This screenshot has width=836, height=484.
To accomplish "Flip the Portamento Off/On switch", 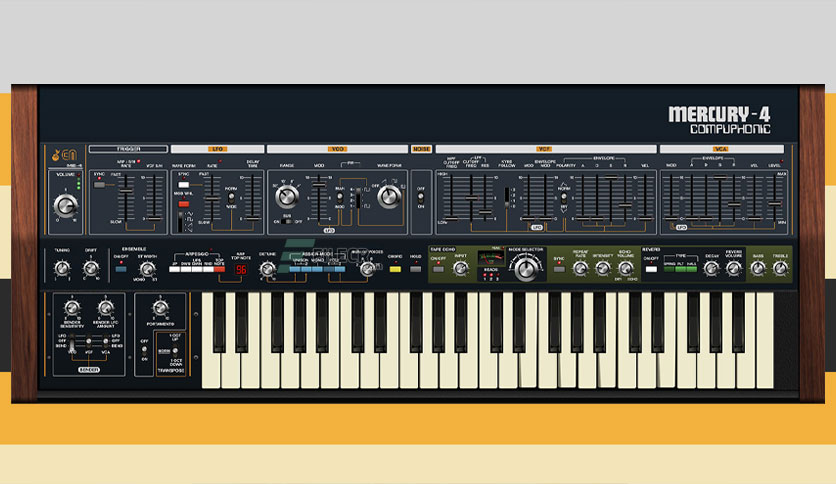I will (x=144, y=350).
